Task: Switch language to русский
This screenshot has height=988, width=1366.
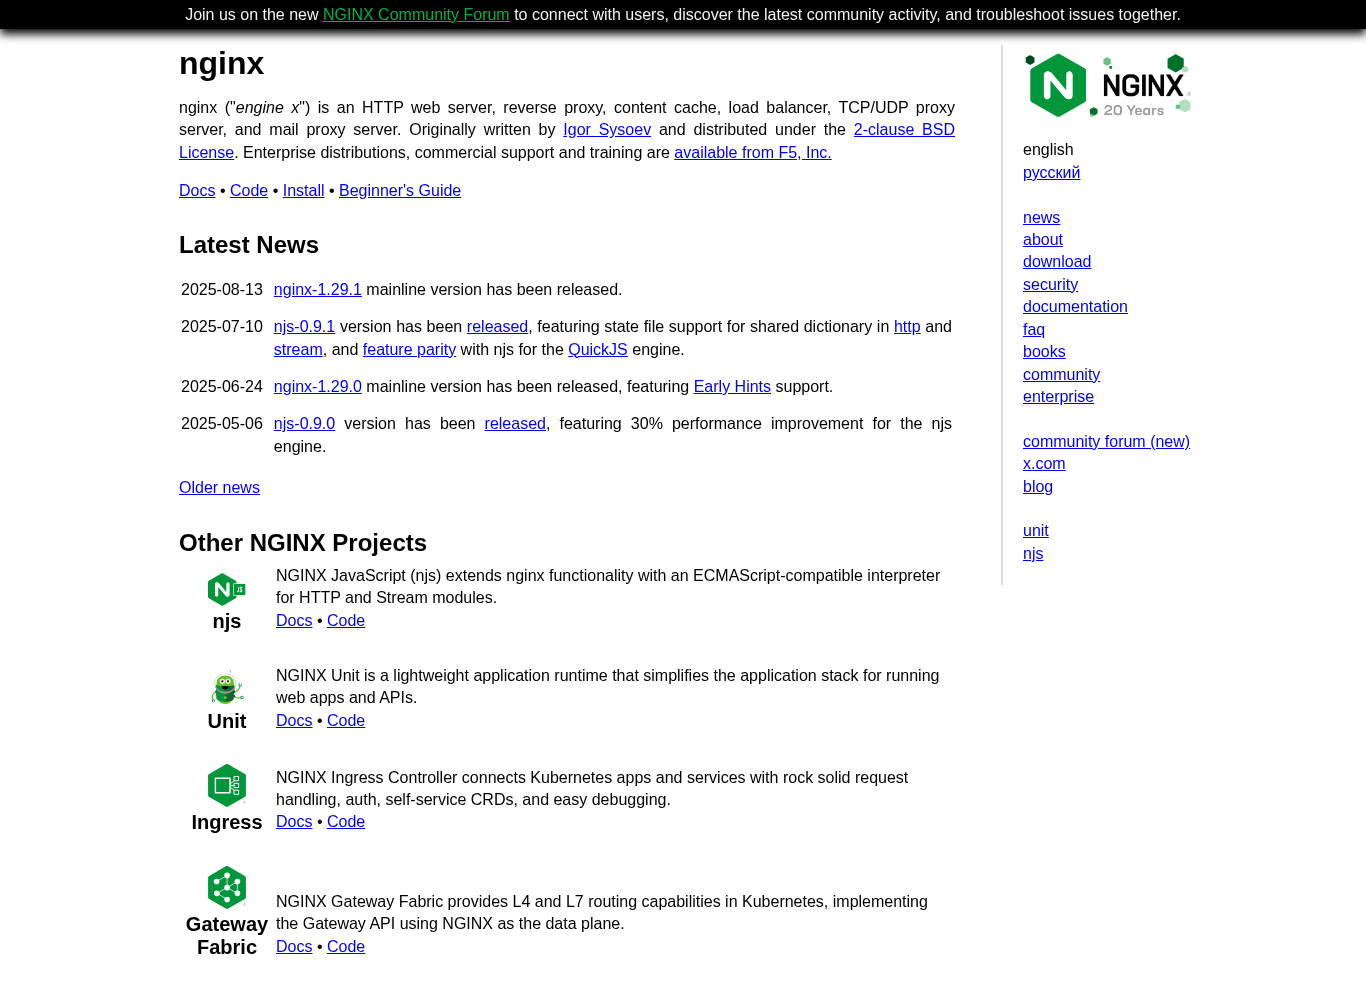Action: coord(1051,173)
